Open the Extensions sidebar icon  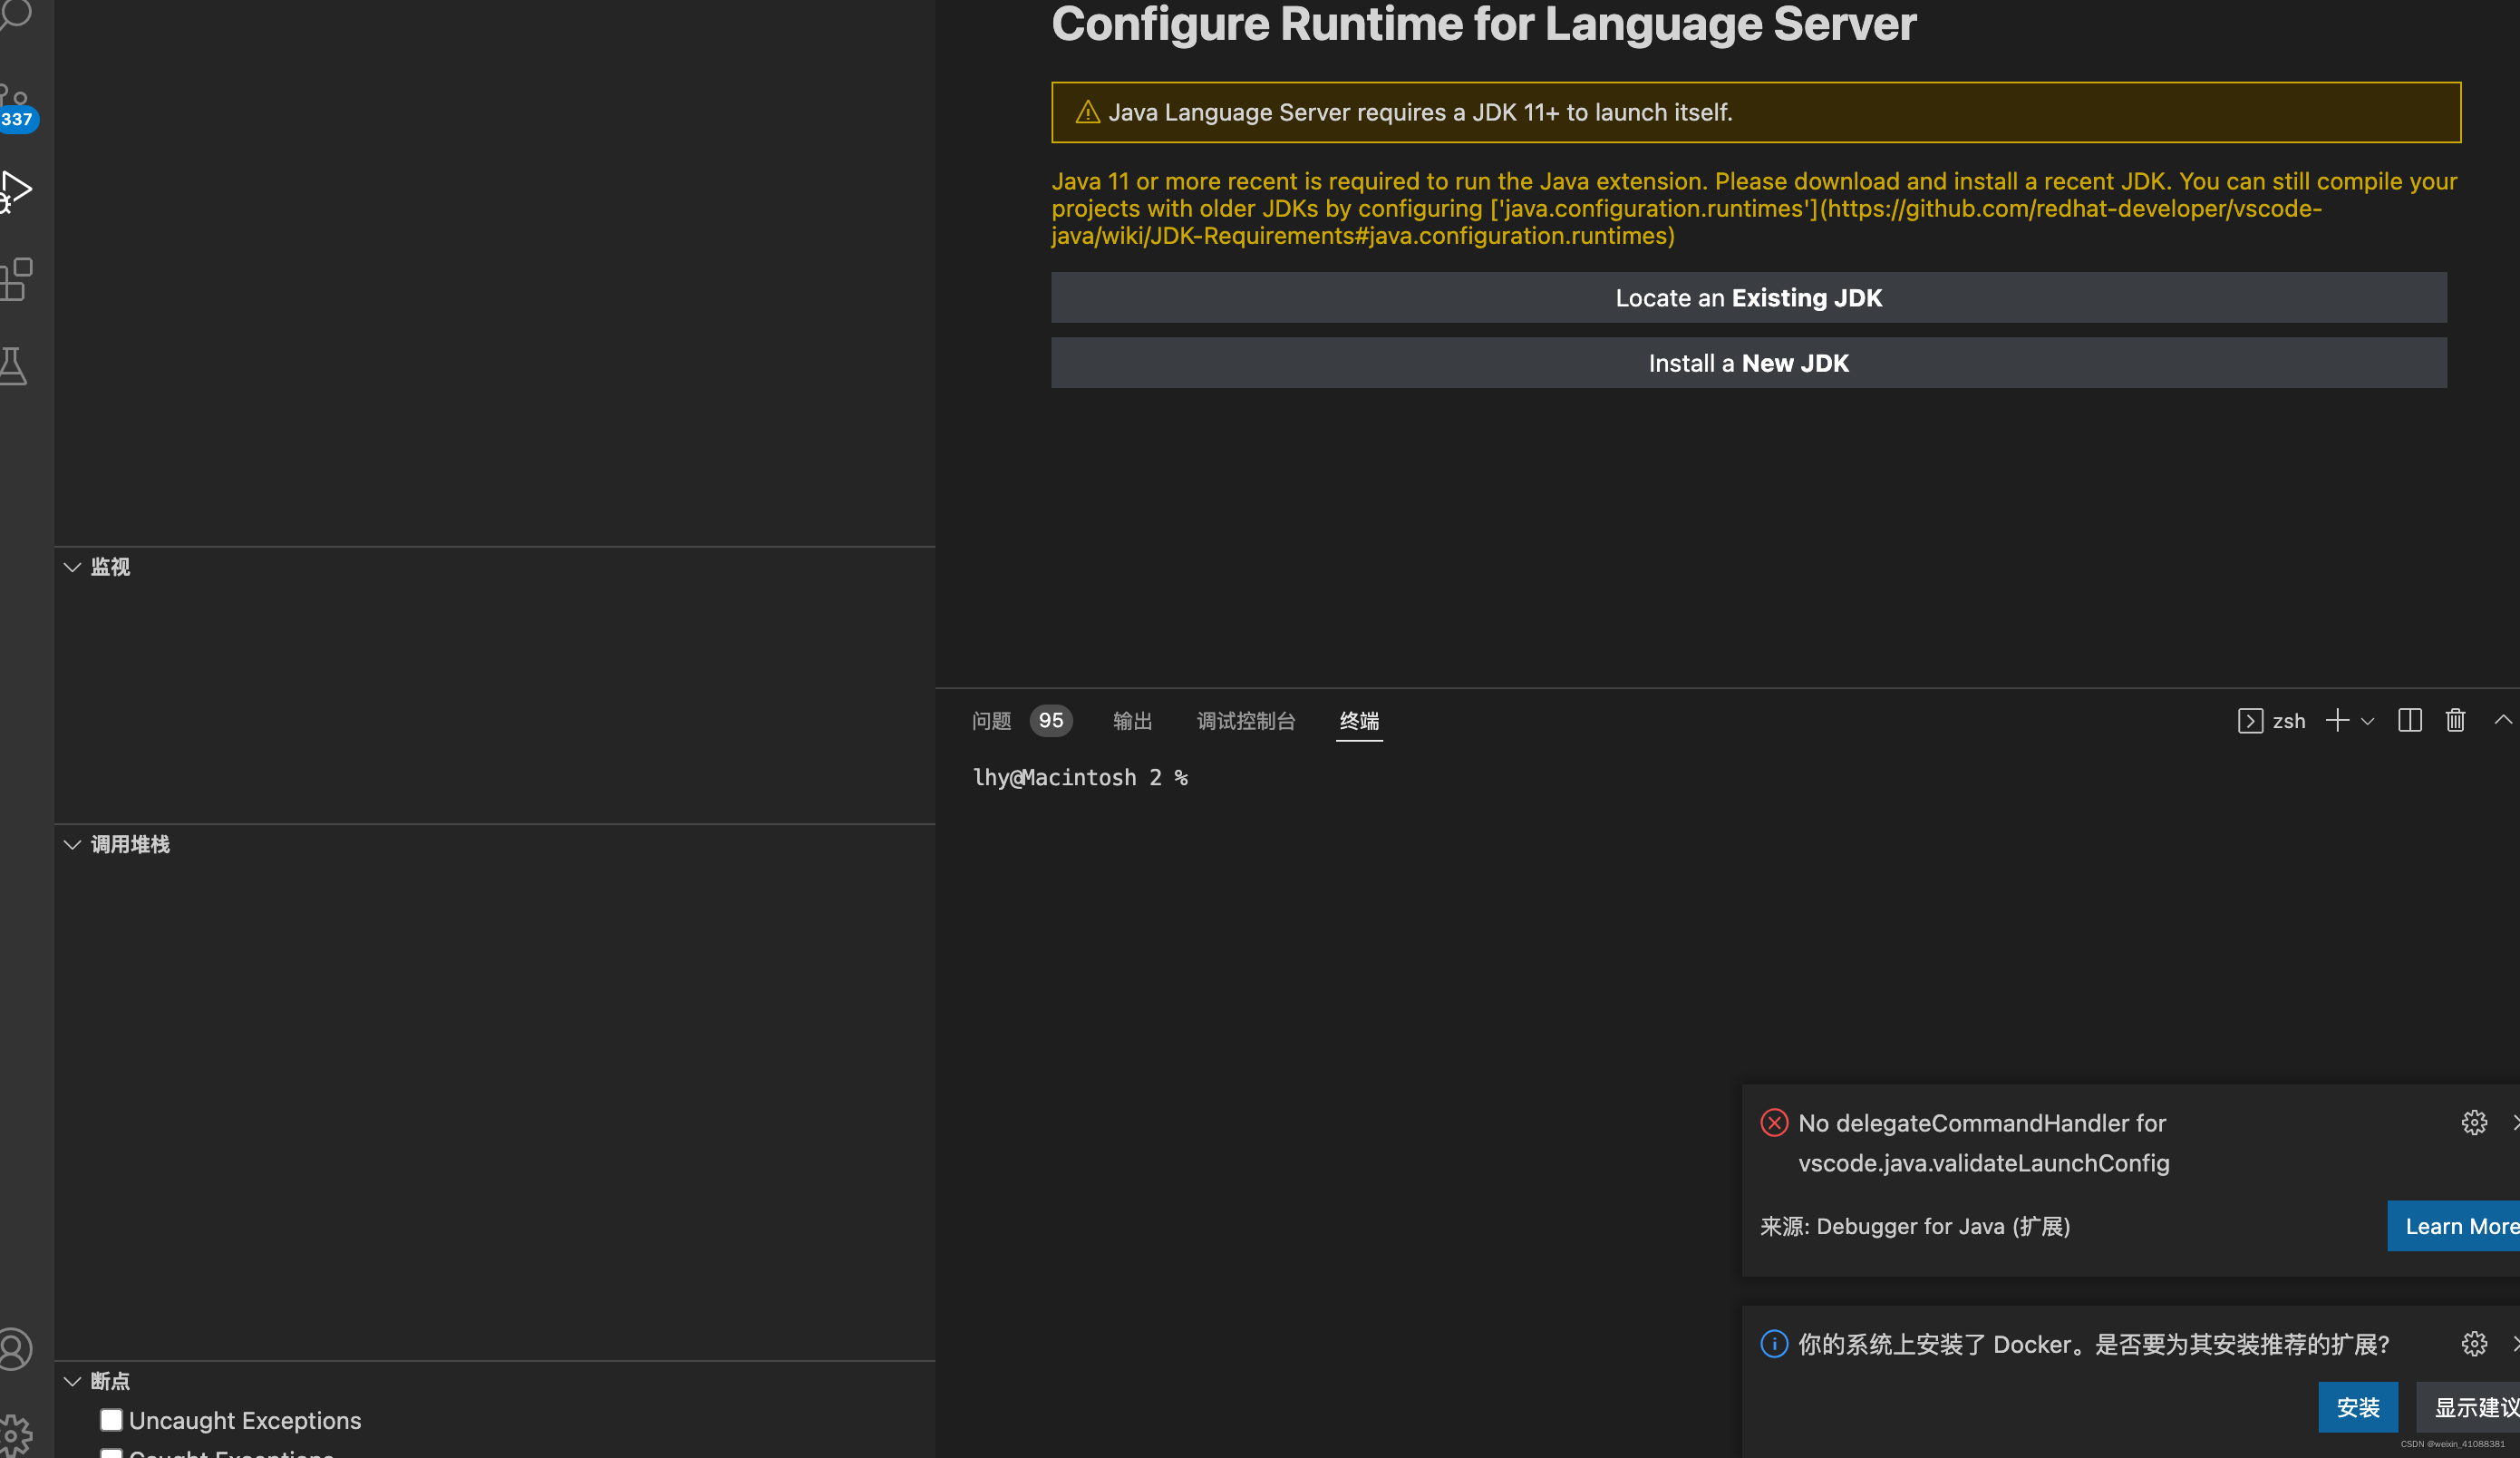click(x=16, y=279)
